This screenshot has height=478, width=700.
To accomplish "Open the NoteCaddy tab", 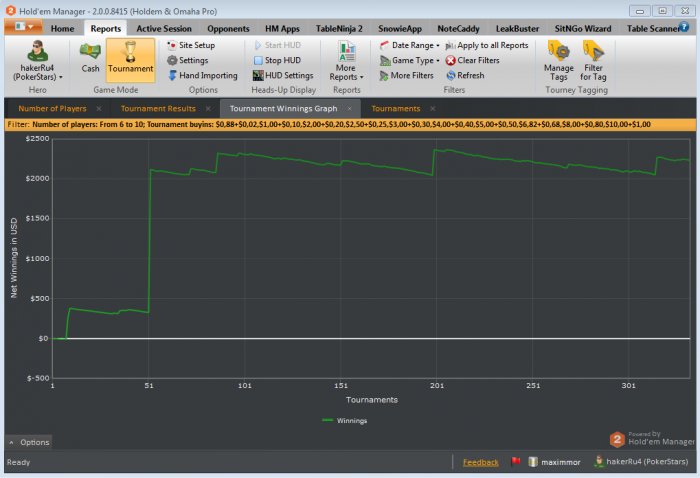I will [458, 29].
